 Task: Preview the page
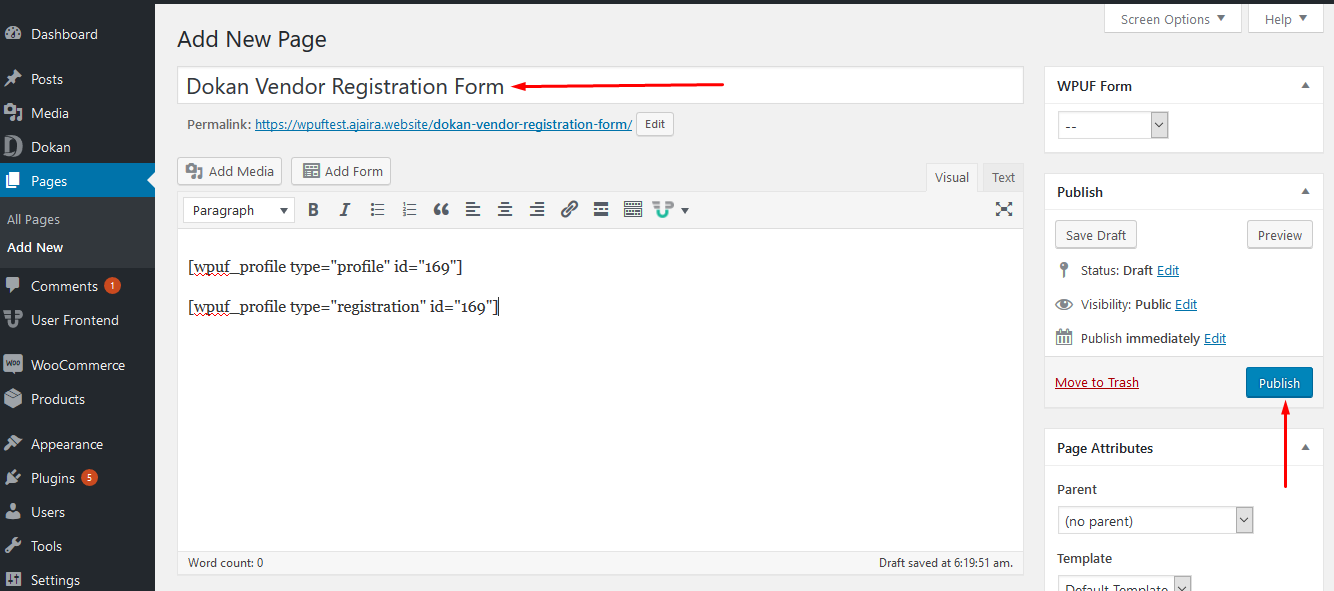point(1280,235)
